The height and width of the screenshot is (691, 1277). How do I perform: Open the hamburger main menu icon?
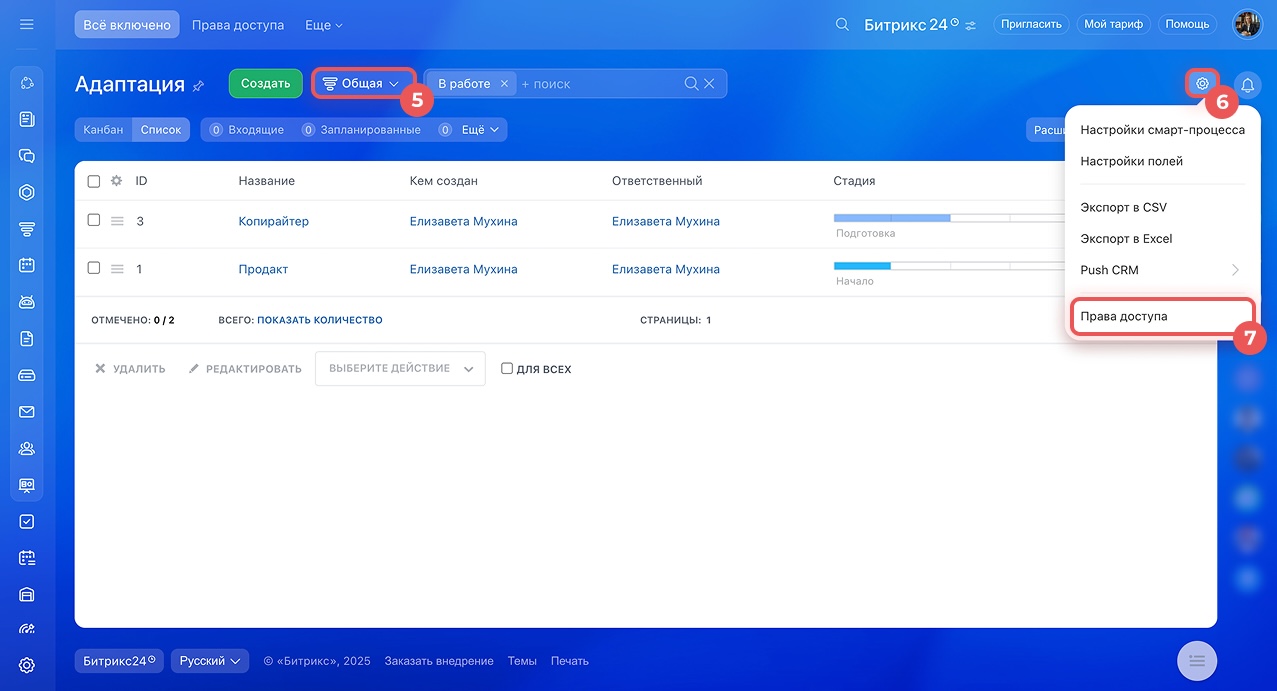pyautogui.click(x=27, y=24)
